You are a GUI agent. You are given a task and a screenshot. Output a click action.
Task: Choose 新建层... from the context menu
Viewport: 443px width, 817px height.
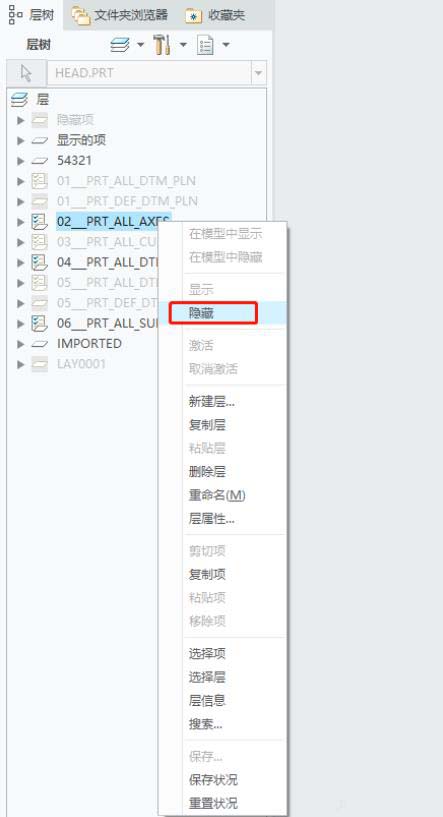(x=212, y=402)
